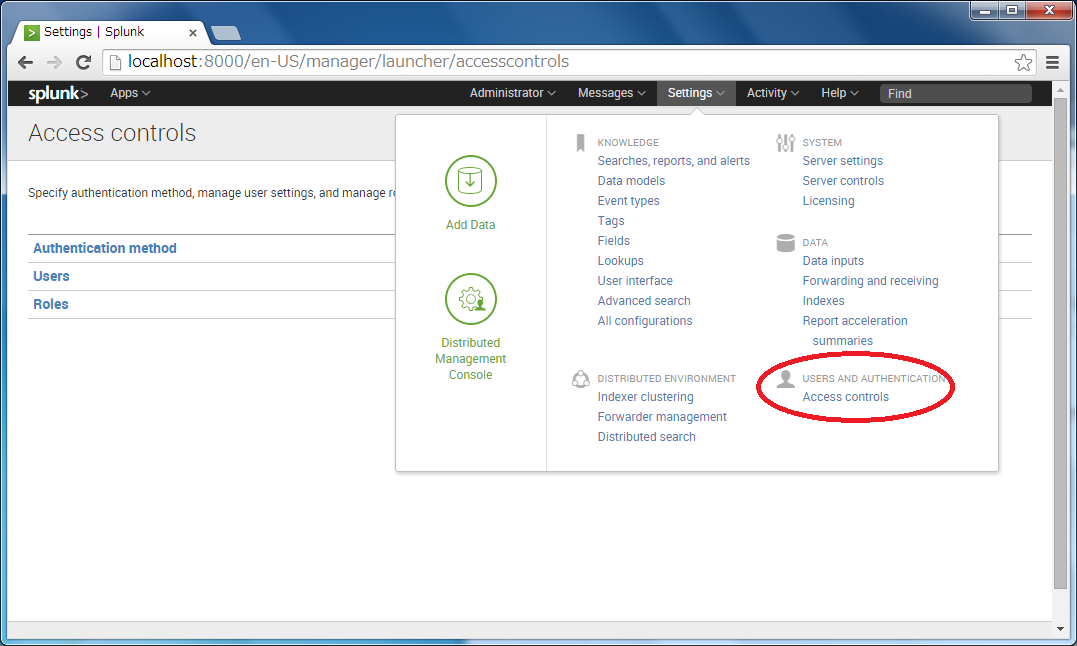Maximize the browser window

tap(1011, 10)
